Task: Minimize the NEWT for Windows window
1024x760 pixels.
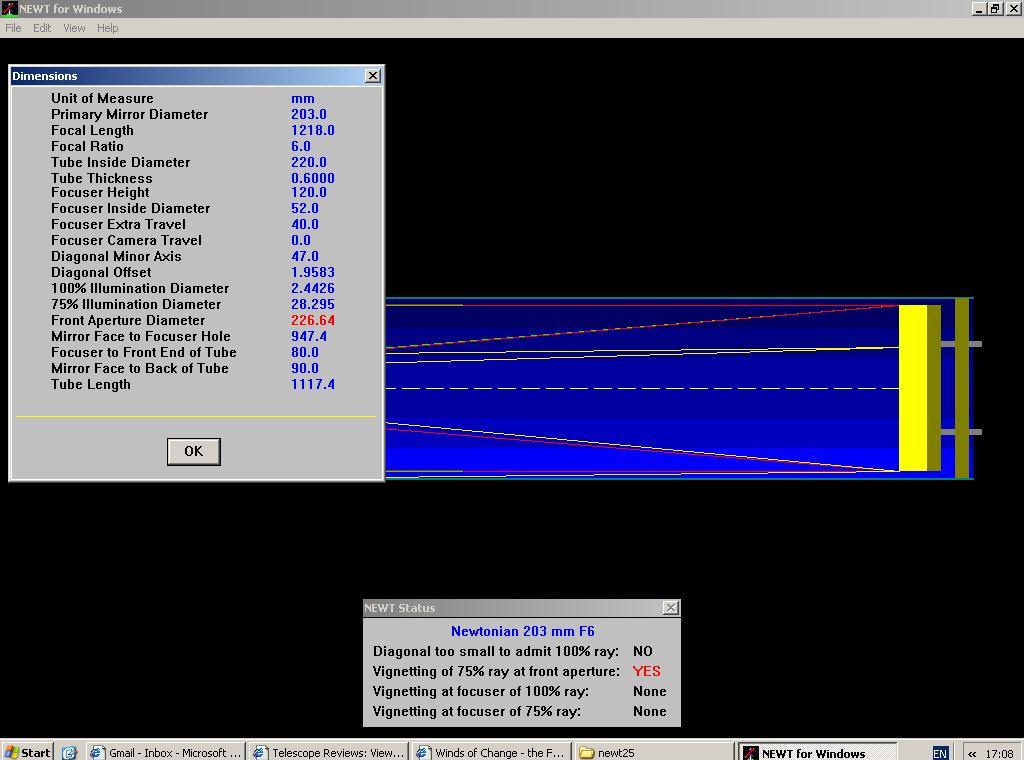Action: (x=979, y=8)
